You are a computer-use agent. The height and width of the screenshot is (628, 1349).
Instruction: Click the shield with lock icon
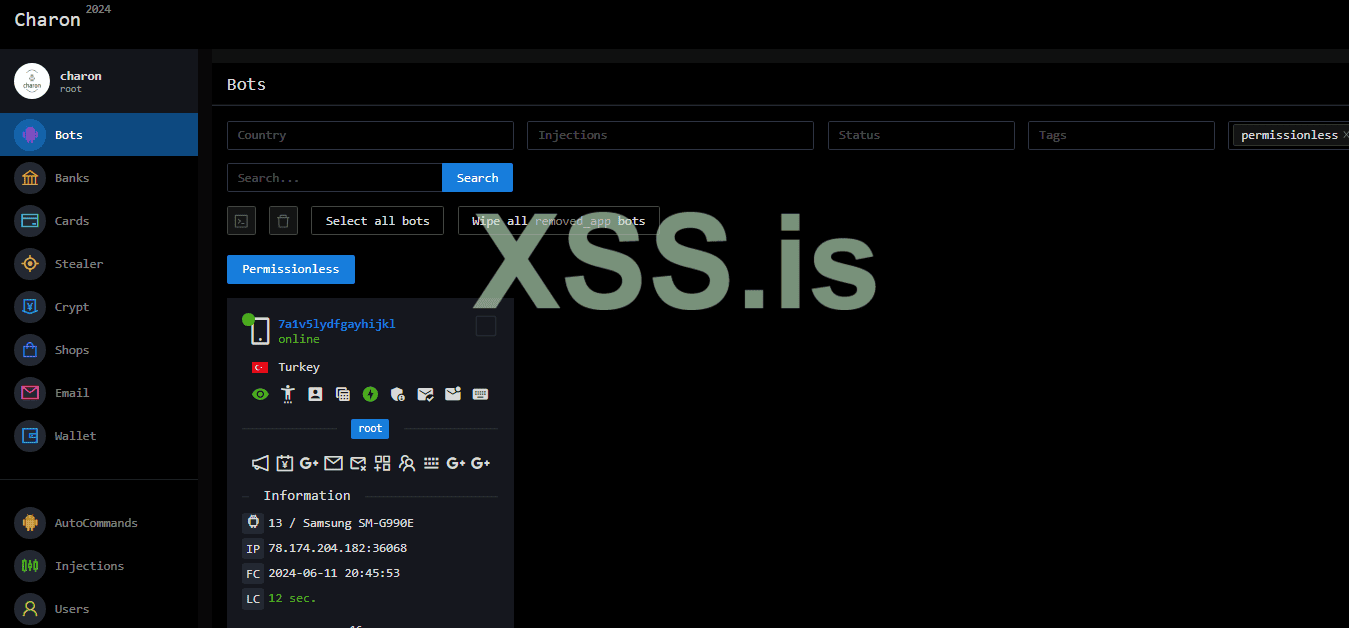click(x=398, y=394)
